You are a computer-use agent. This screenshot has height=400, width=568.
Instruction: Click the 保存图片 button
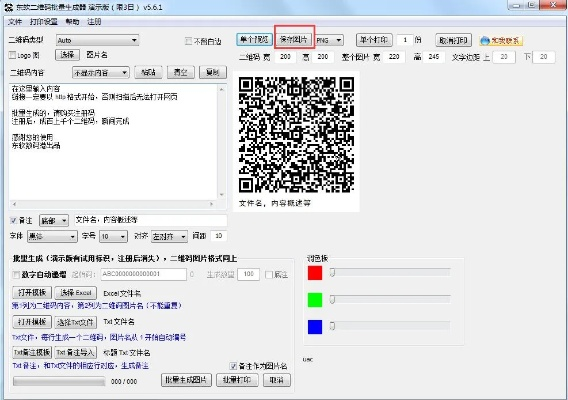pos(294,39)
